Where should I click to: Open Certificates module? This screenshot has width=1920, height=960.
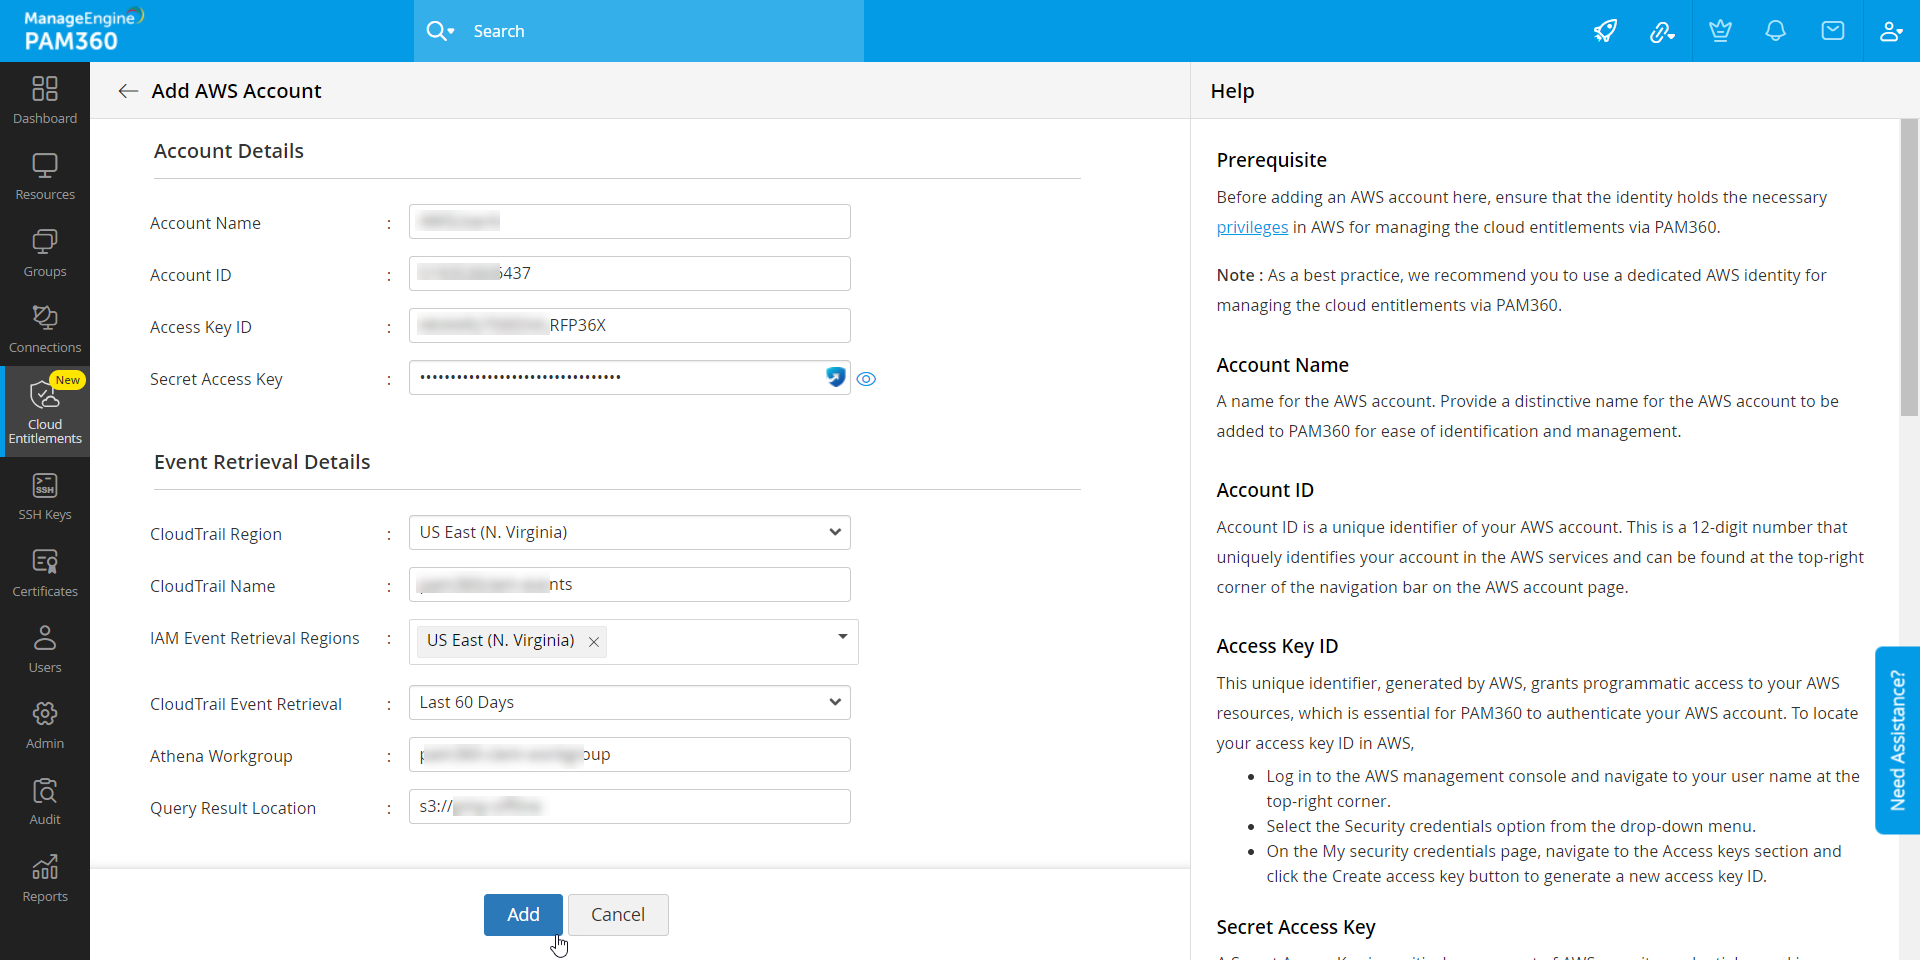(45, 573)
